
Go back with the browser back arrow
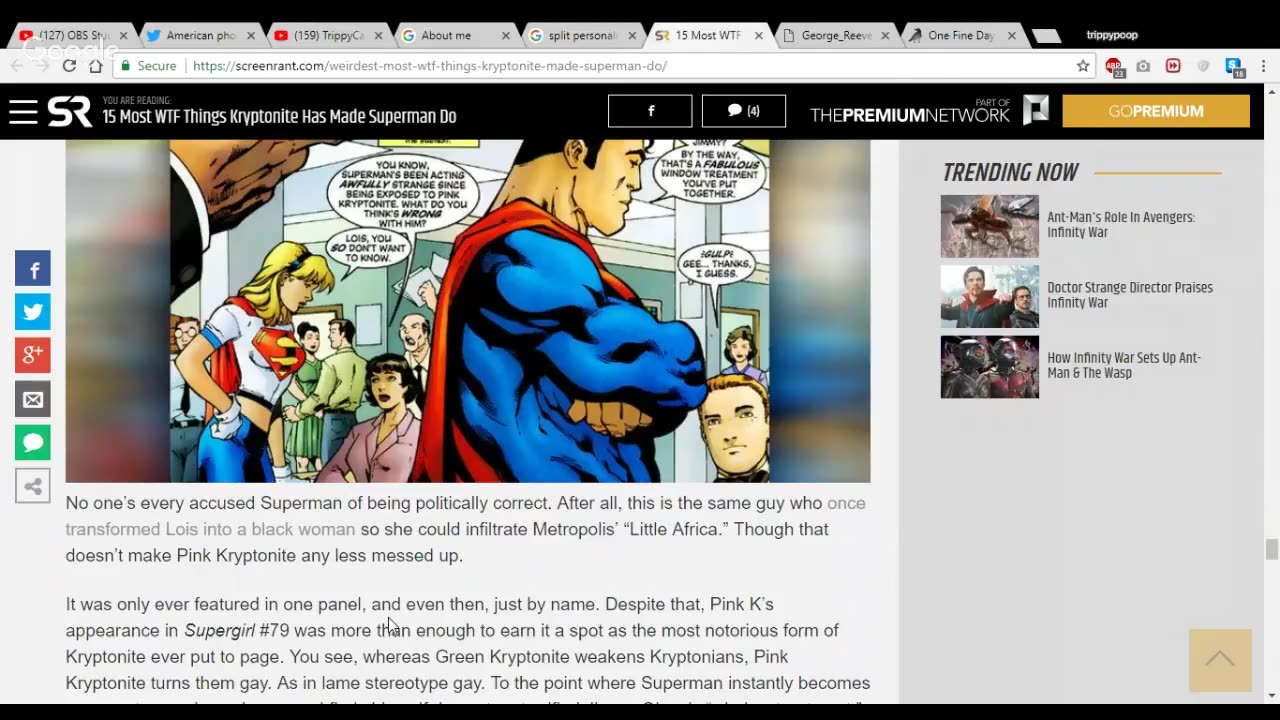point(17,66)
